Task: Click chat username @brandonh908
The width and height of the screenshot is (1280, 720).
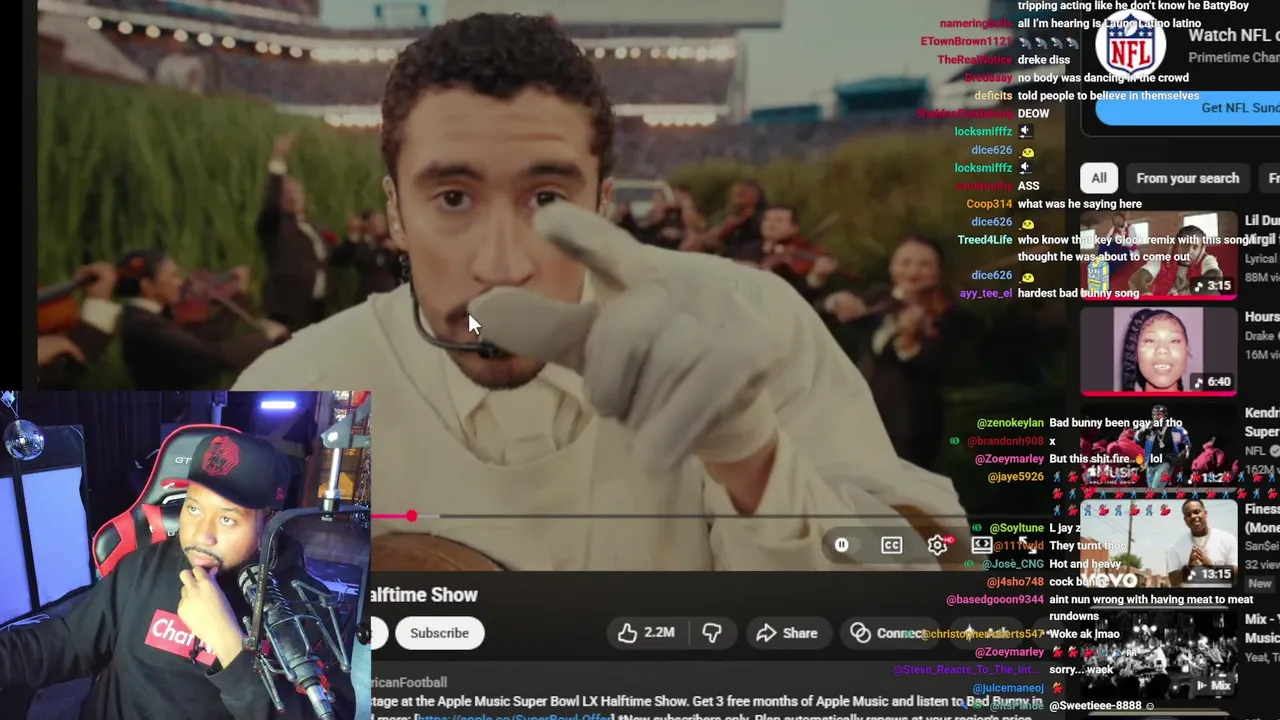Action: 1003,441
